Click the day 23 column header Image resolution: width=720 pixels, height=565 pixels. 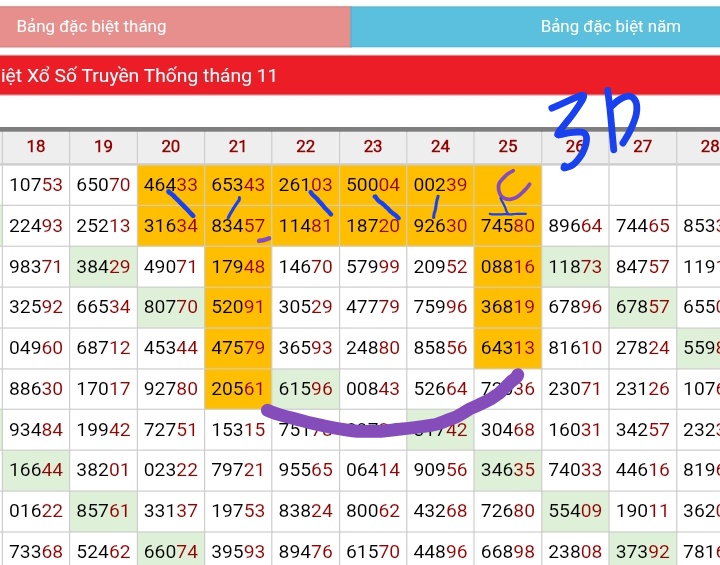coord(373,146)
